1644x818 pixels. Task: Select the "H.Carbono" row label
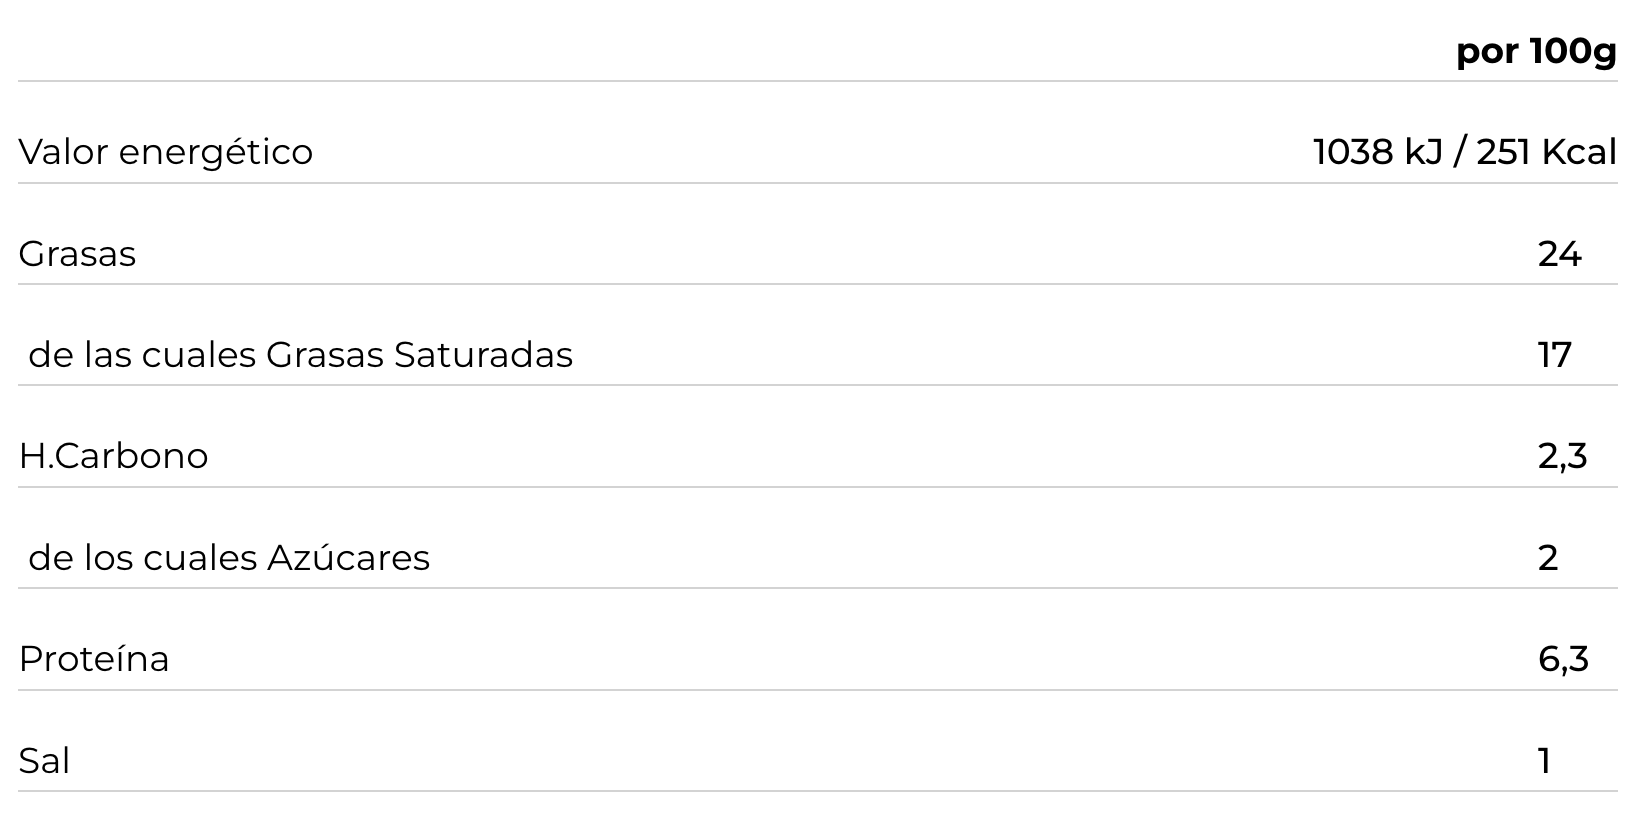click(x=113, y=456)
